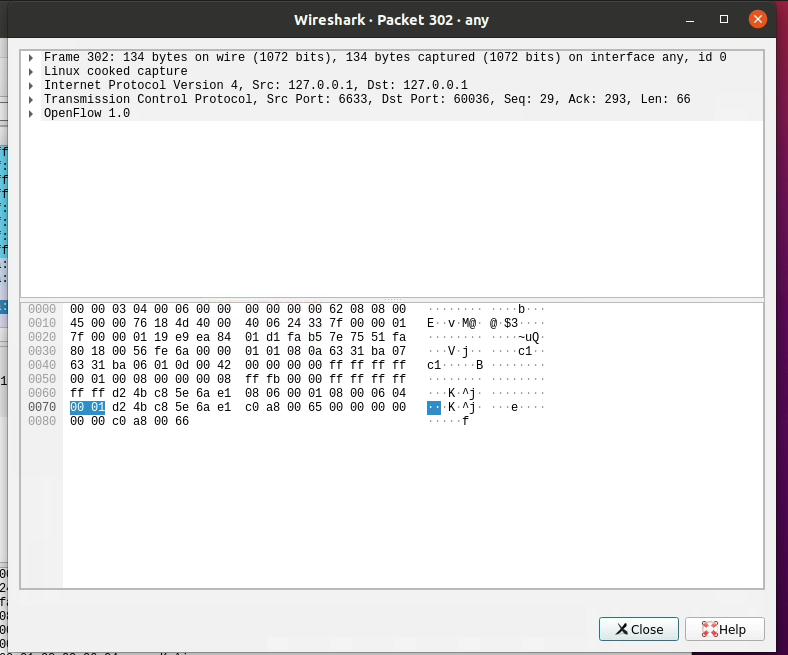The width and height of the screenshot is (788, 655).
Task: Click the lifebuoy icon on Help button
Action: point(710,629)
